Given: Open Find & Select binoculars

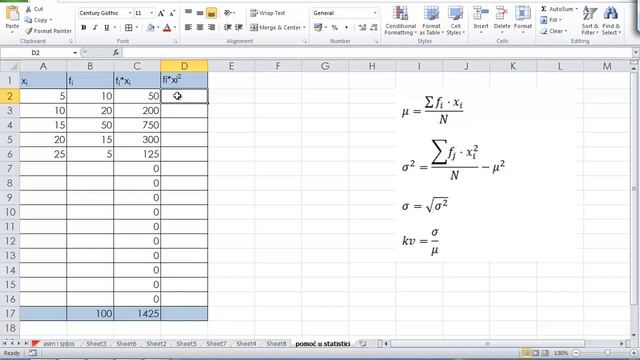Looking at the screenshot, I should point(611,20).
